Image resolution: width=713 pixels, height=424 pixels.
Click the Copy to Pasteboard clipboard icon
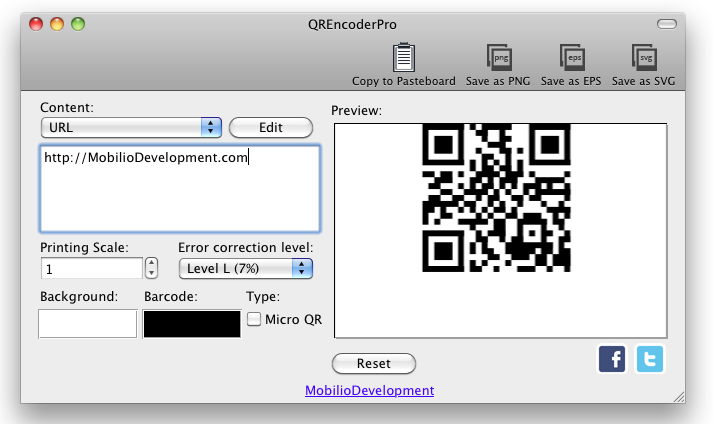(x=404, y=57)
